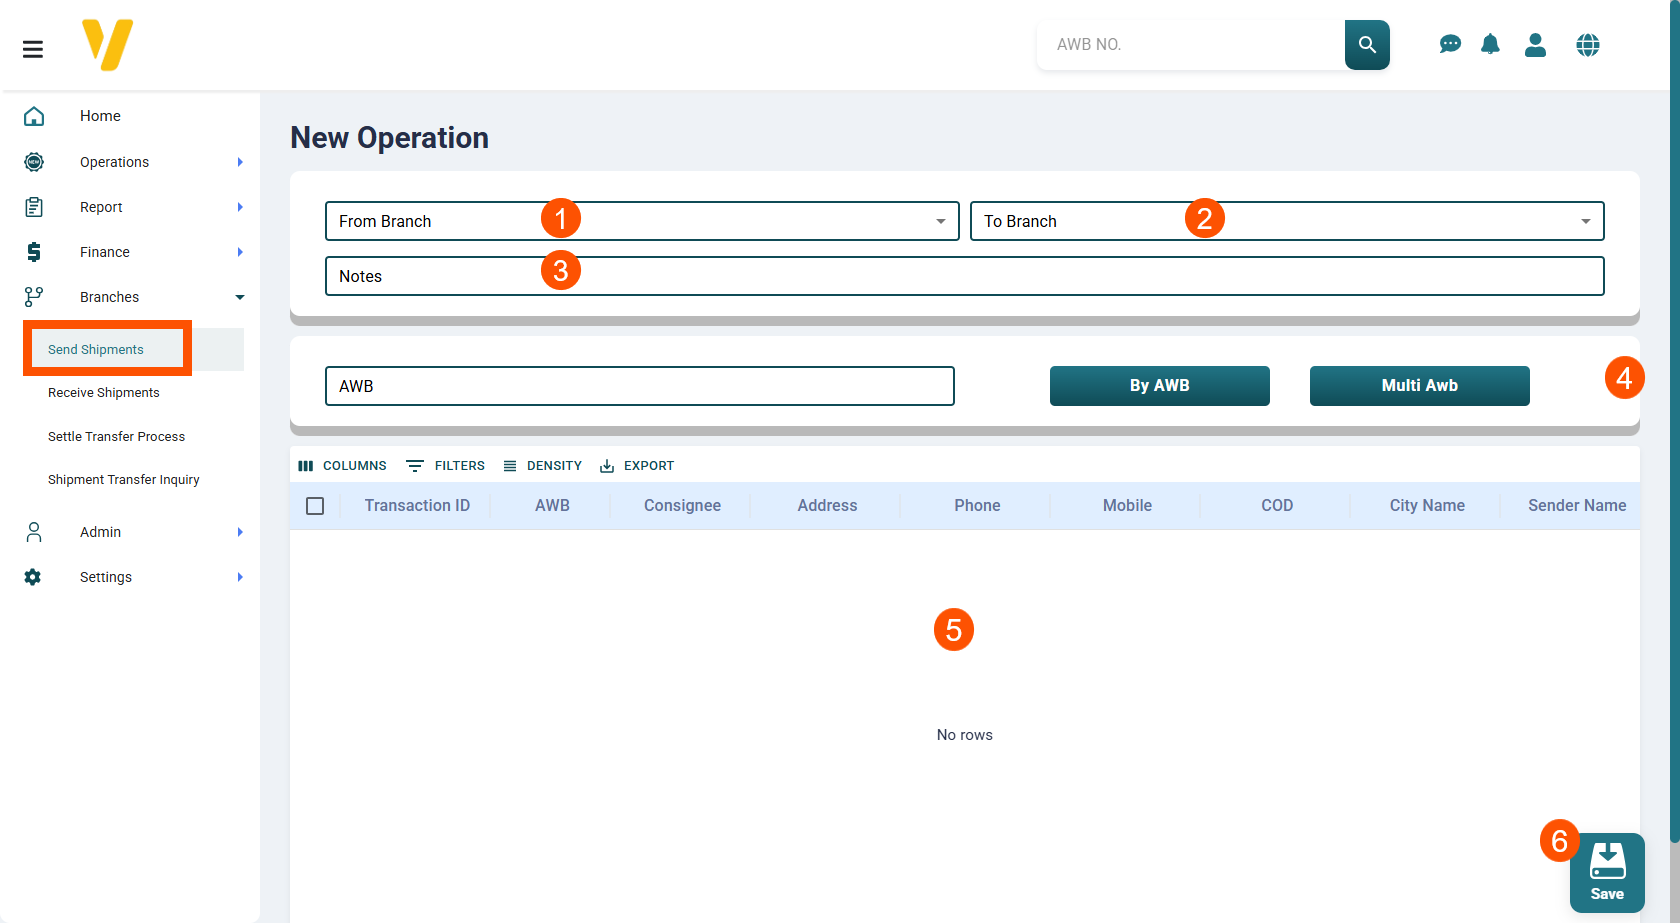Click the By AWB button

(x=1159, y=386)
